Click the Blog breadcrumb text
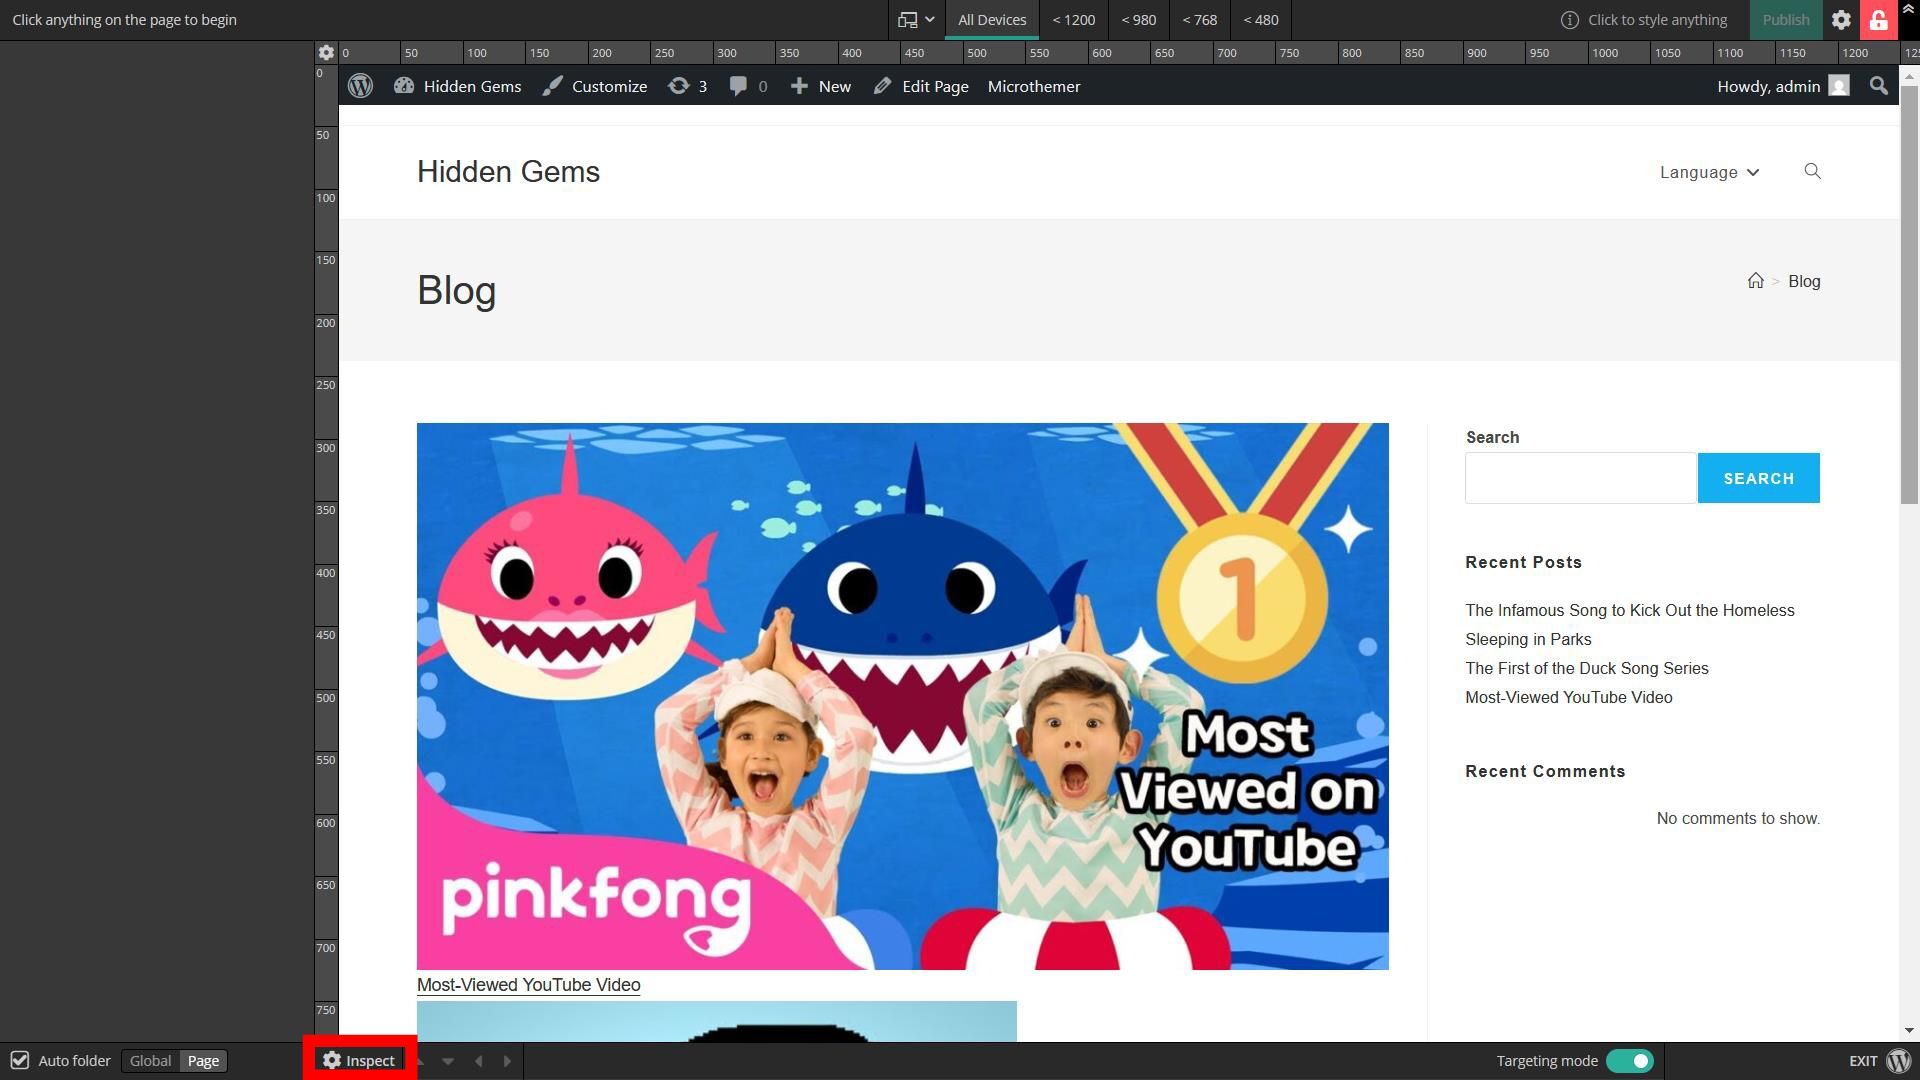1920x1080 pixels. coord(1804,281)
